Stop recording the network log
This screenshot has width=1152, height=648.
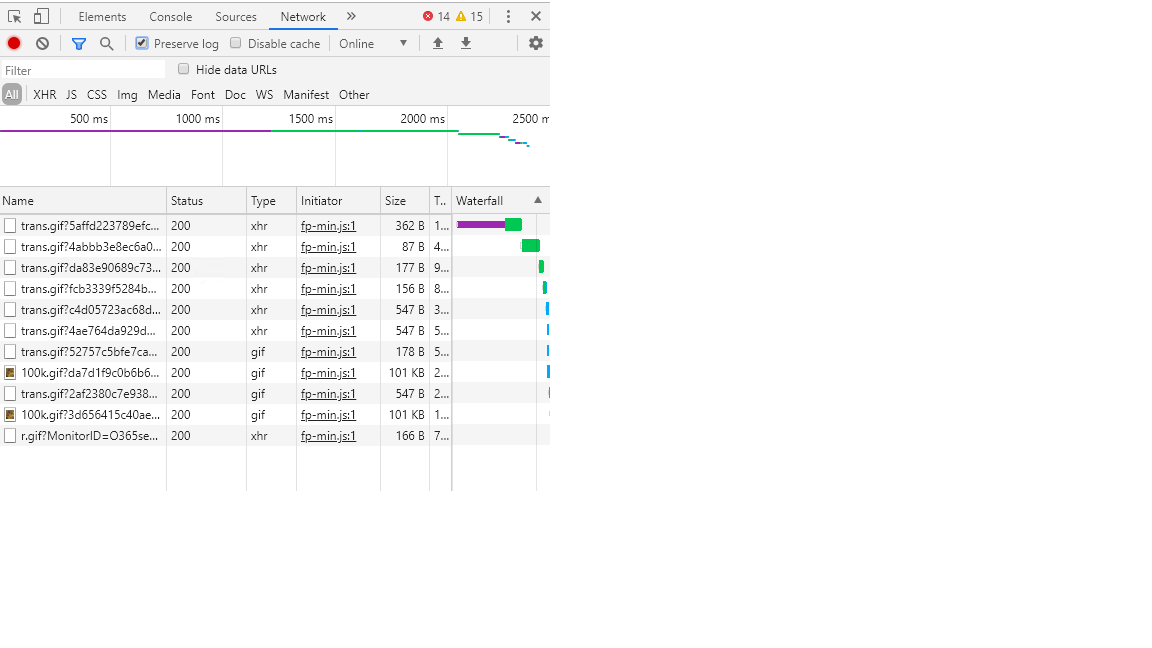pos(14,43)
